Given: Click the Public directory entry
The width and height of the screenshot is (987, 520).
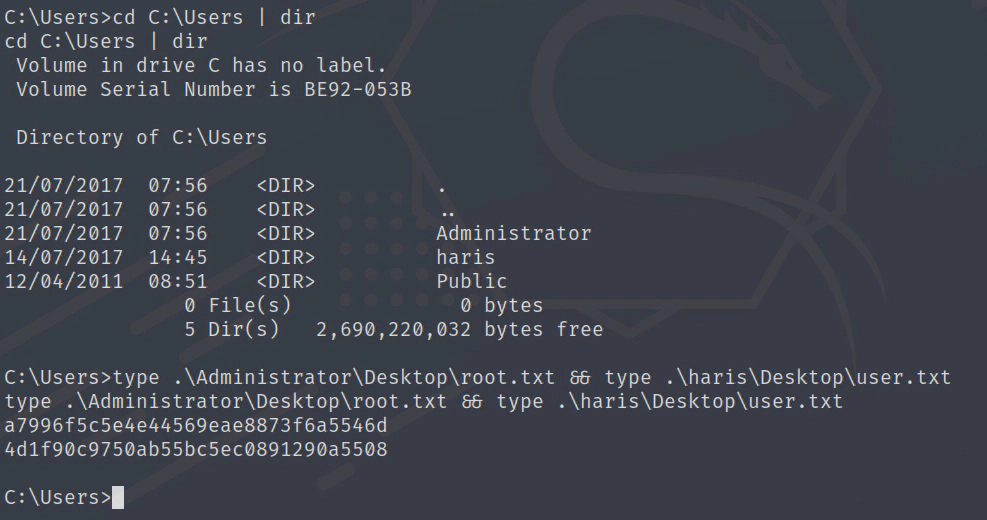Looking at the screenshot, I should click(471, 281).
